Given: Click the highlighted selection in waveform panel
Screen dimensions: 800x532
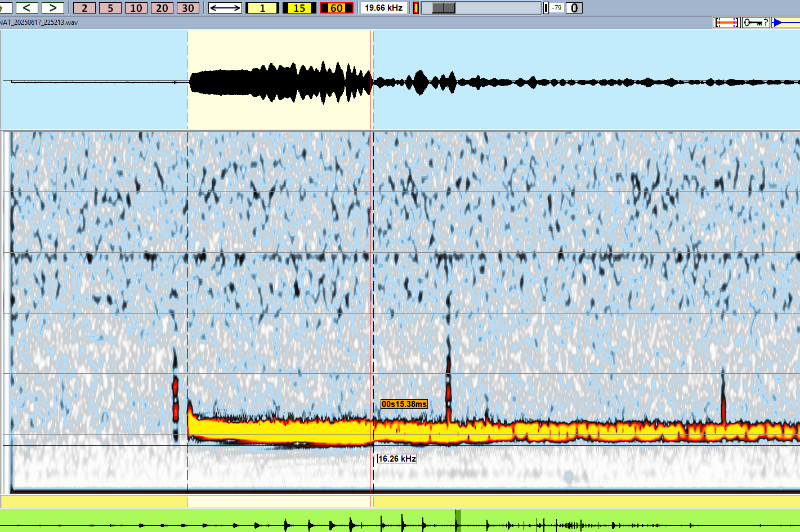Looking at the screenshot, I should [280, 81].
